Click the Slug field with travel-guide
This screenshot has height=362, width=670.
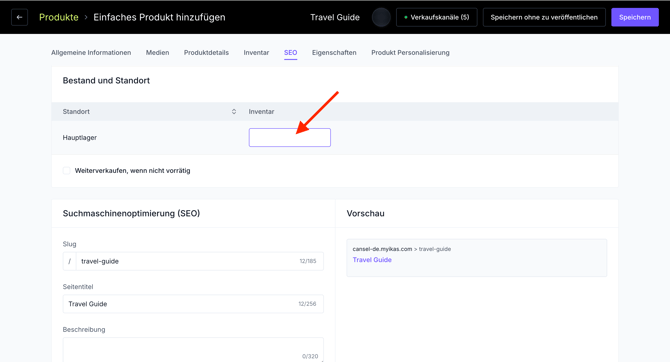[193, 261]
